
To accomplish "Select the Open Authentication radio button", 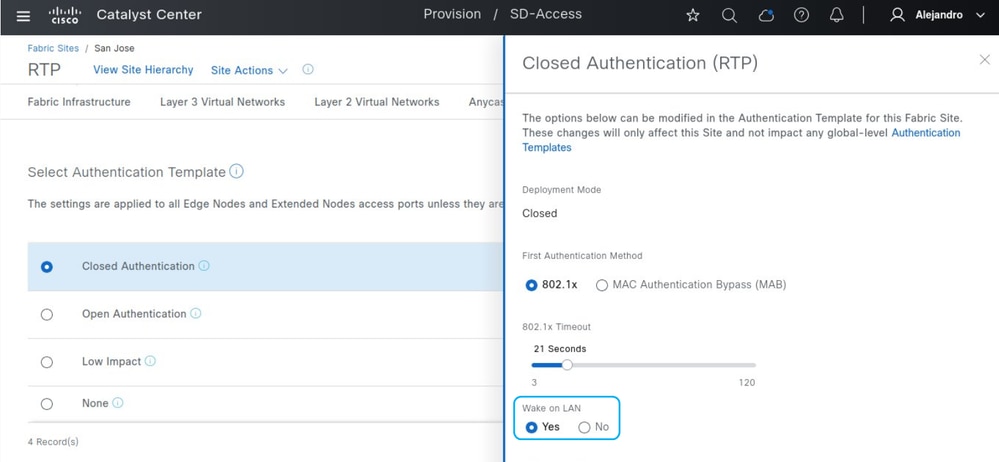I will [x=47, y=315].
